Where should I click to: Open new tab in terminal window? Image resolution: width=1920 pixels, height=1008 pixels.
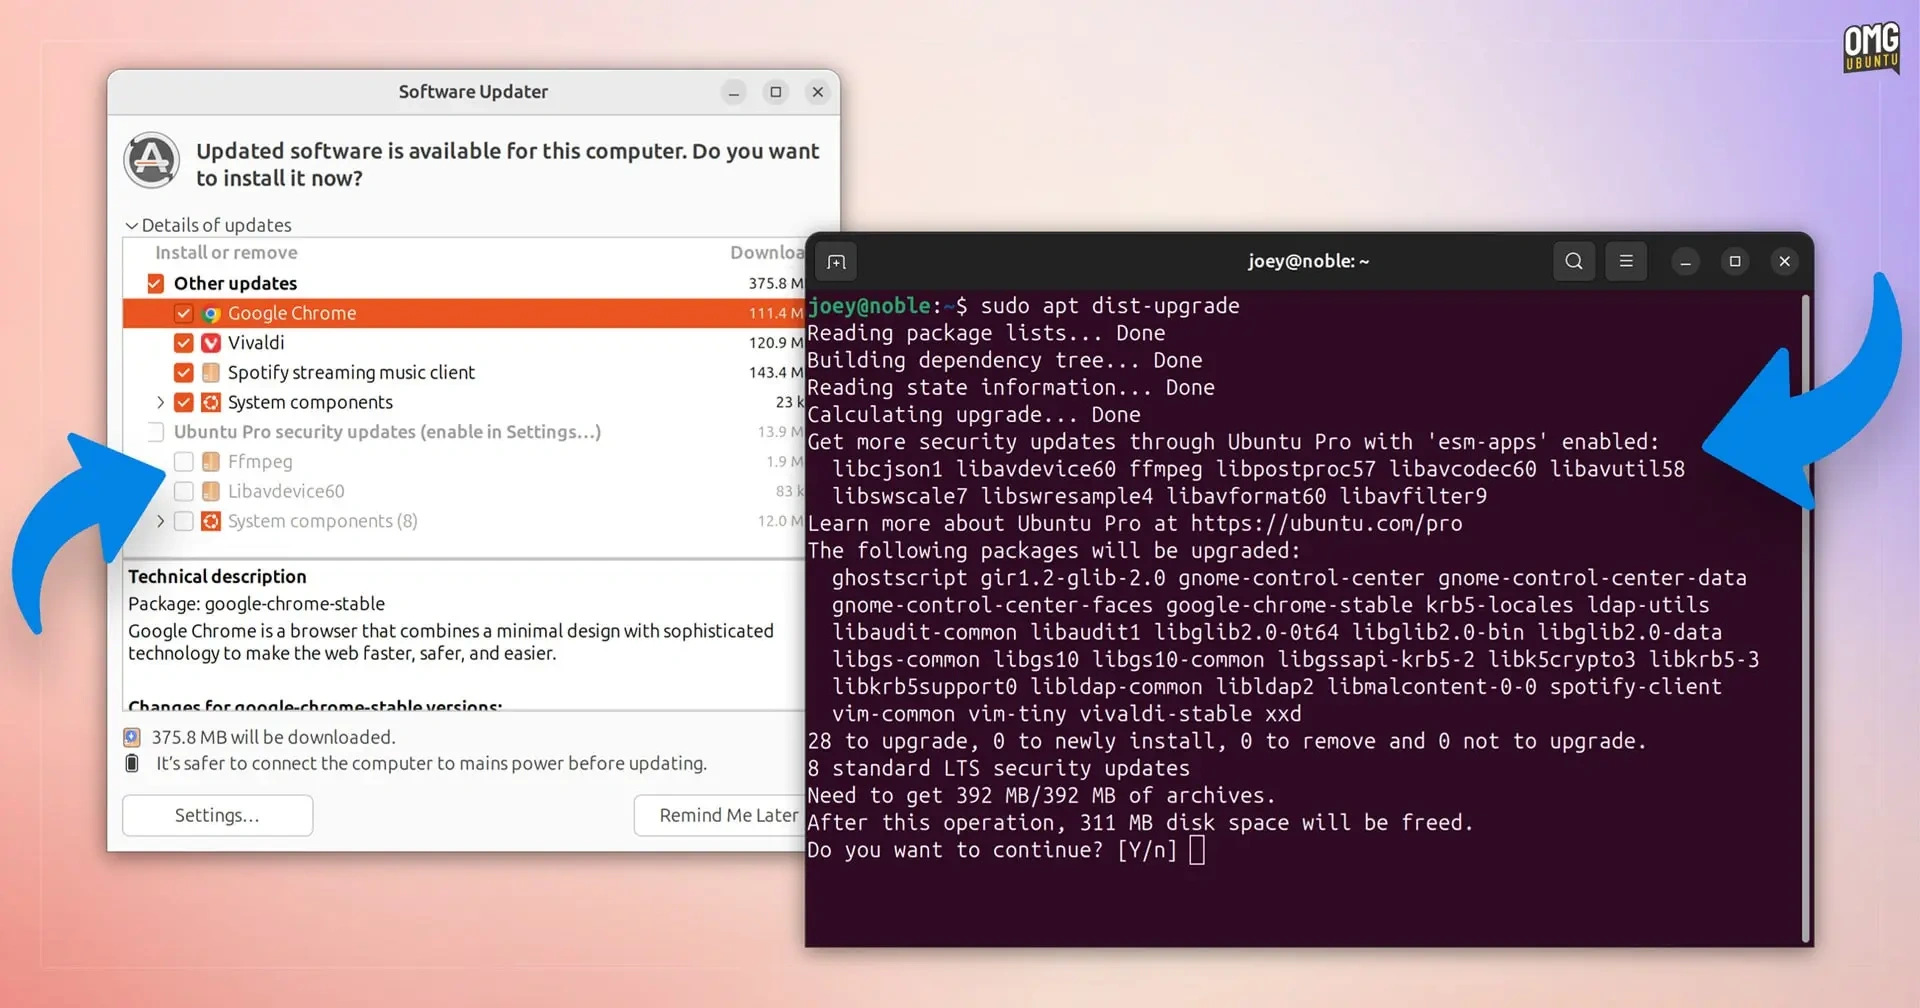click(837, 262)
